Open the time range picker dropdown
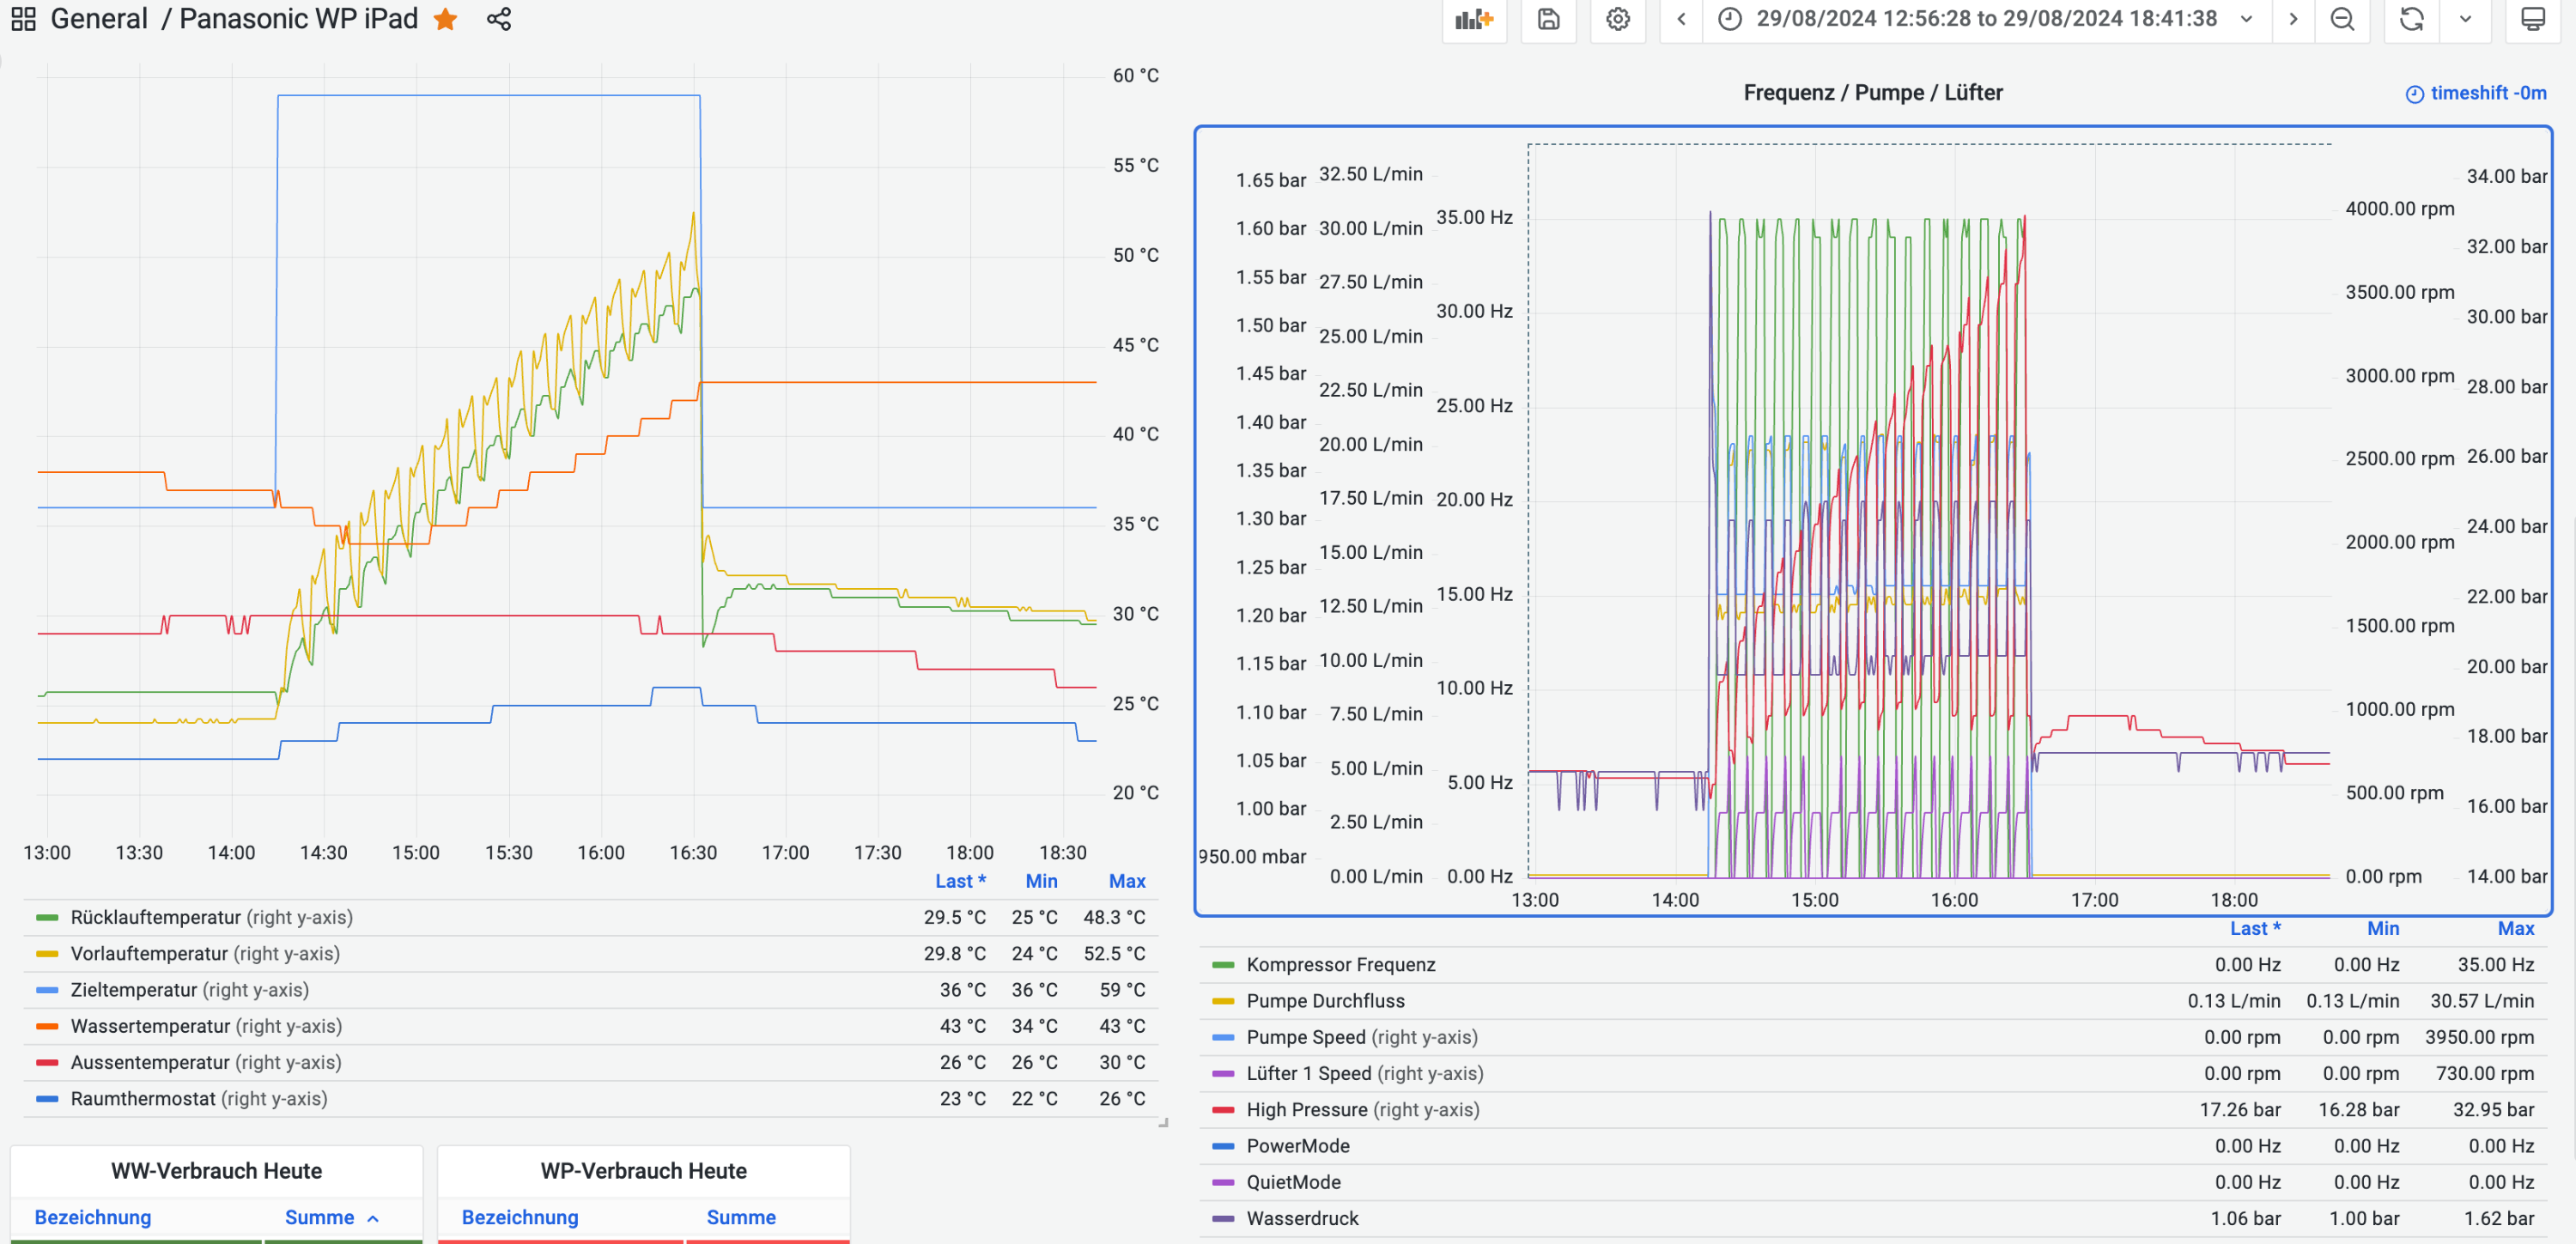Screen dimensions: 2576x1244 click(1985, 19)
